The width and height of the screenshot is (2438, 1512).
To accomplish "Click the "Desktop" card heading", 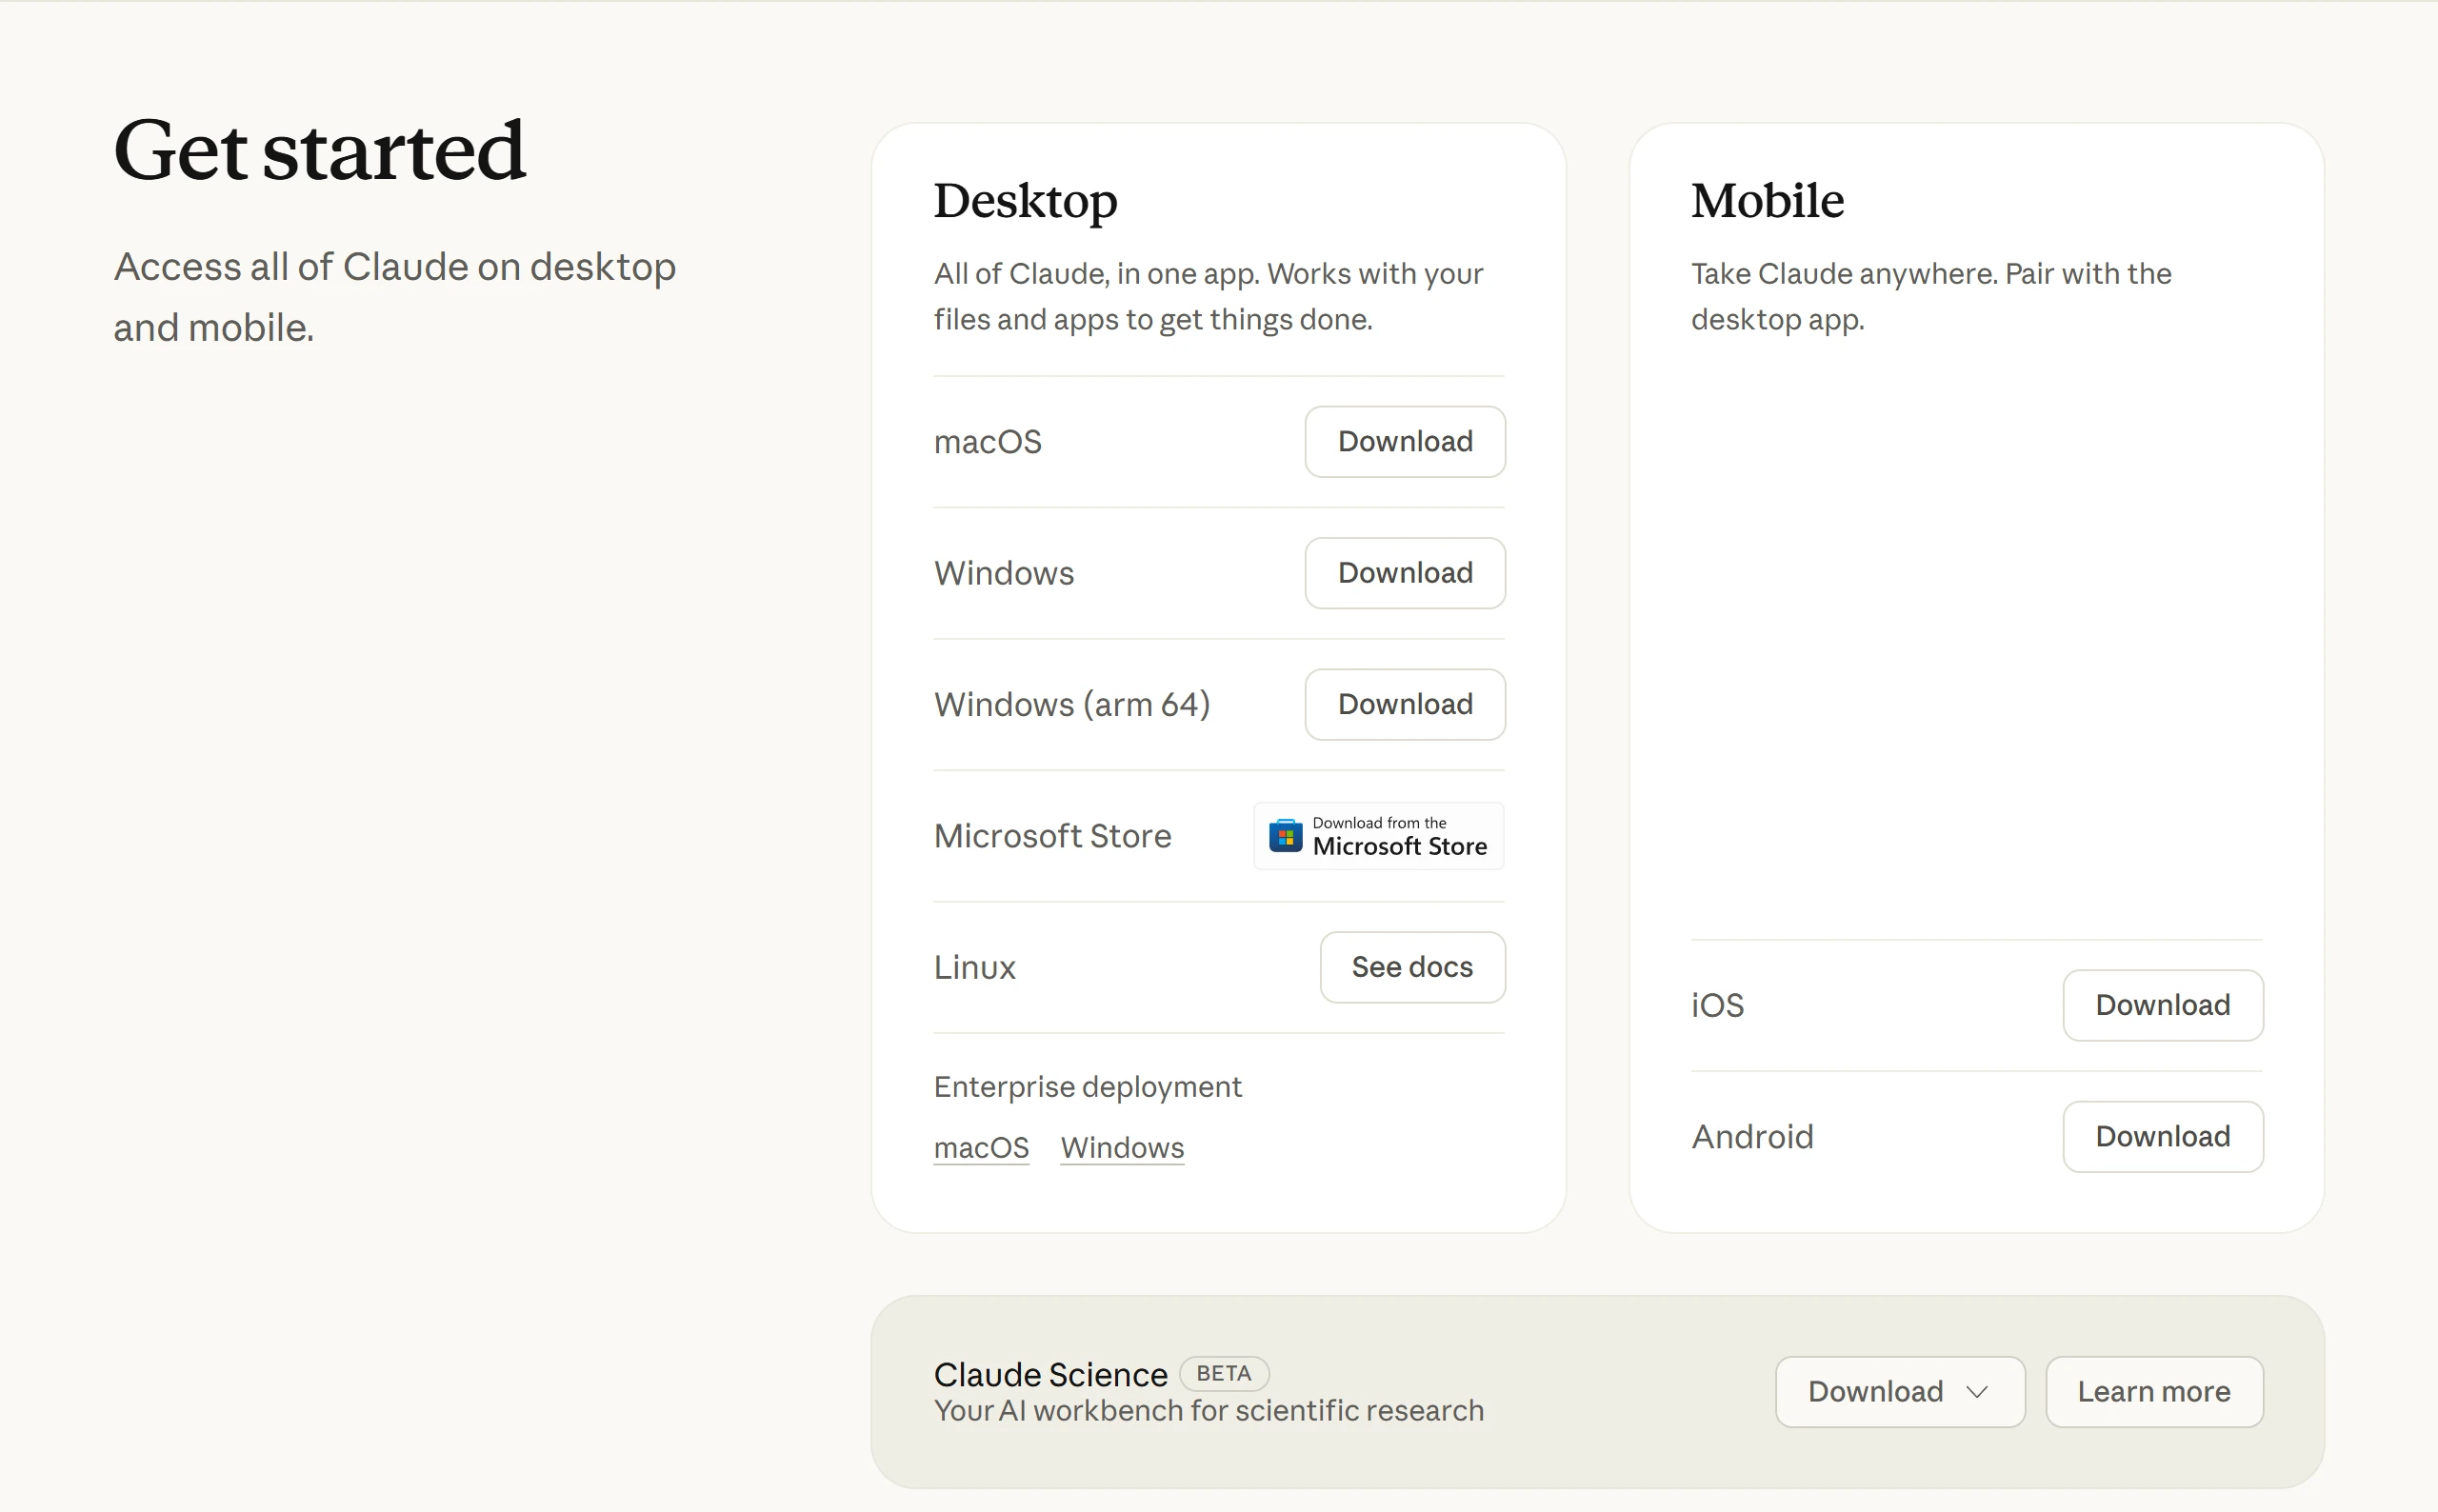I will pyautogui.click(x=1025, y=201).
